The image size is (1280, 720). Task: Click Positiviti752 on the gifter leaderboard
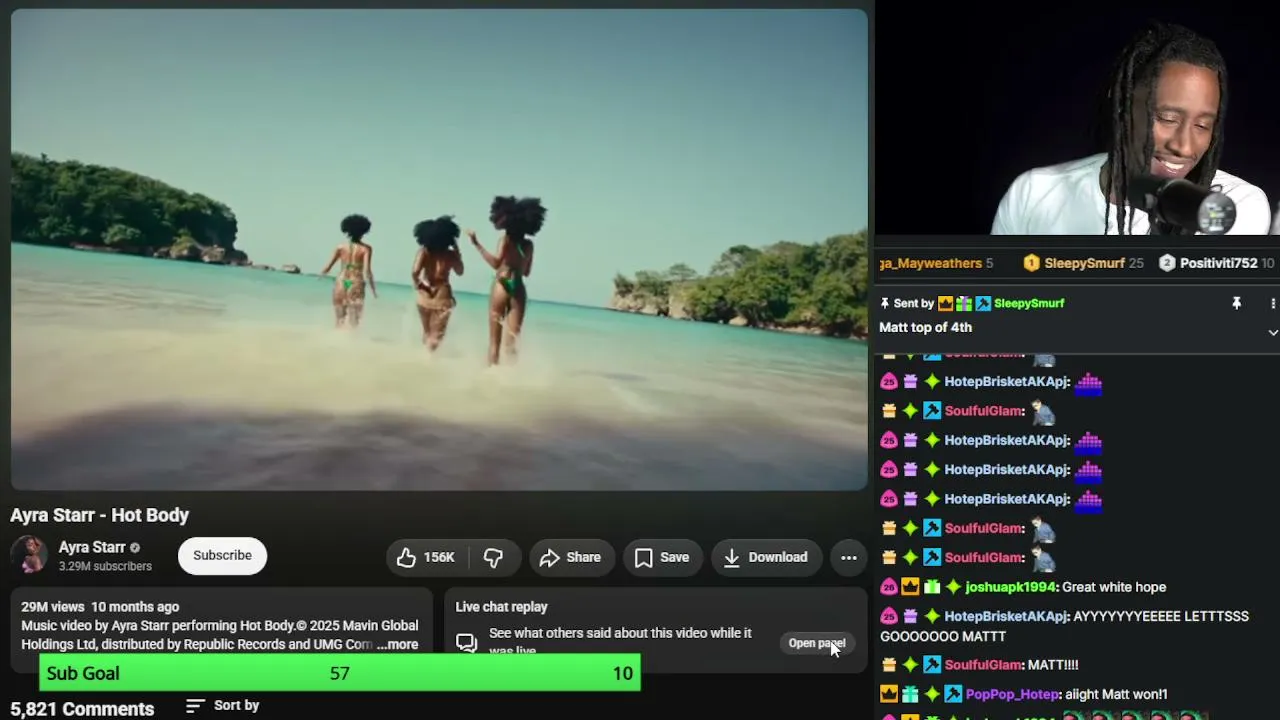coord(1218,263)
